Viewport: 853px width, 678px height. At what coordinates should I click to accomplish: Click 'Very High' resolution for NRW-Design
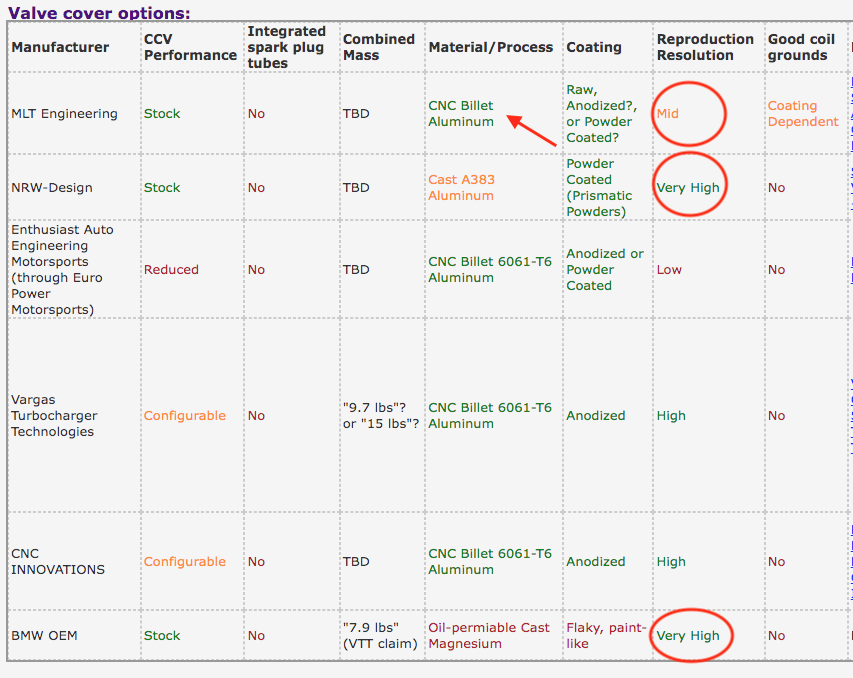tap(688, 188)
